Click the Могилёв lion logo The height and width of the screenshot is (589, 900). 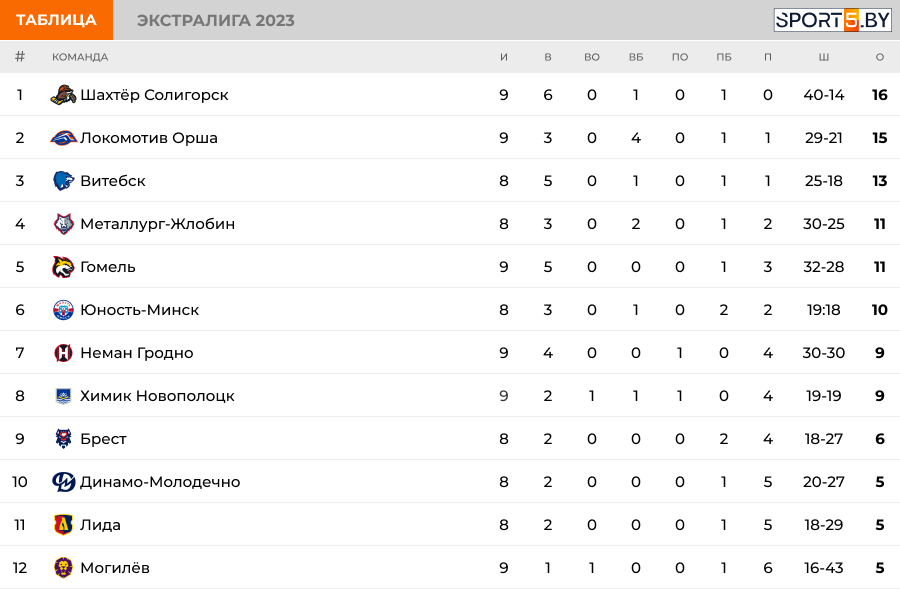click(x=63, y=568)
